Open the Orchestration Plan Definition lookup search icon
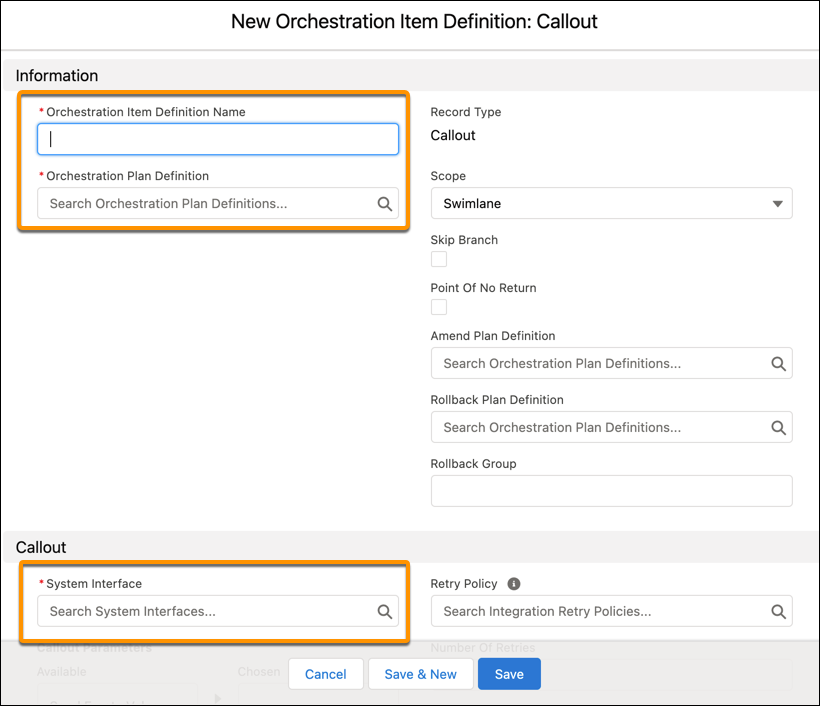820x706 pixels. click(384, 203)
